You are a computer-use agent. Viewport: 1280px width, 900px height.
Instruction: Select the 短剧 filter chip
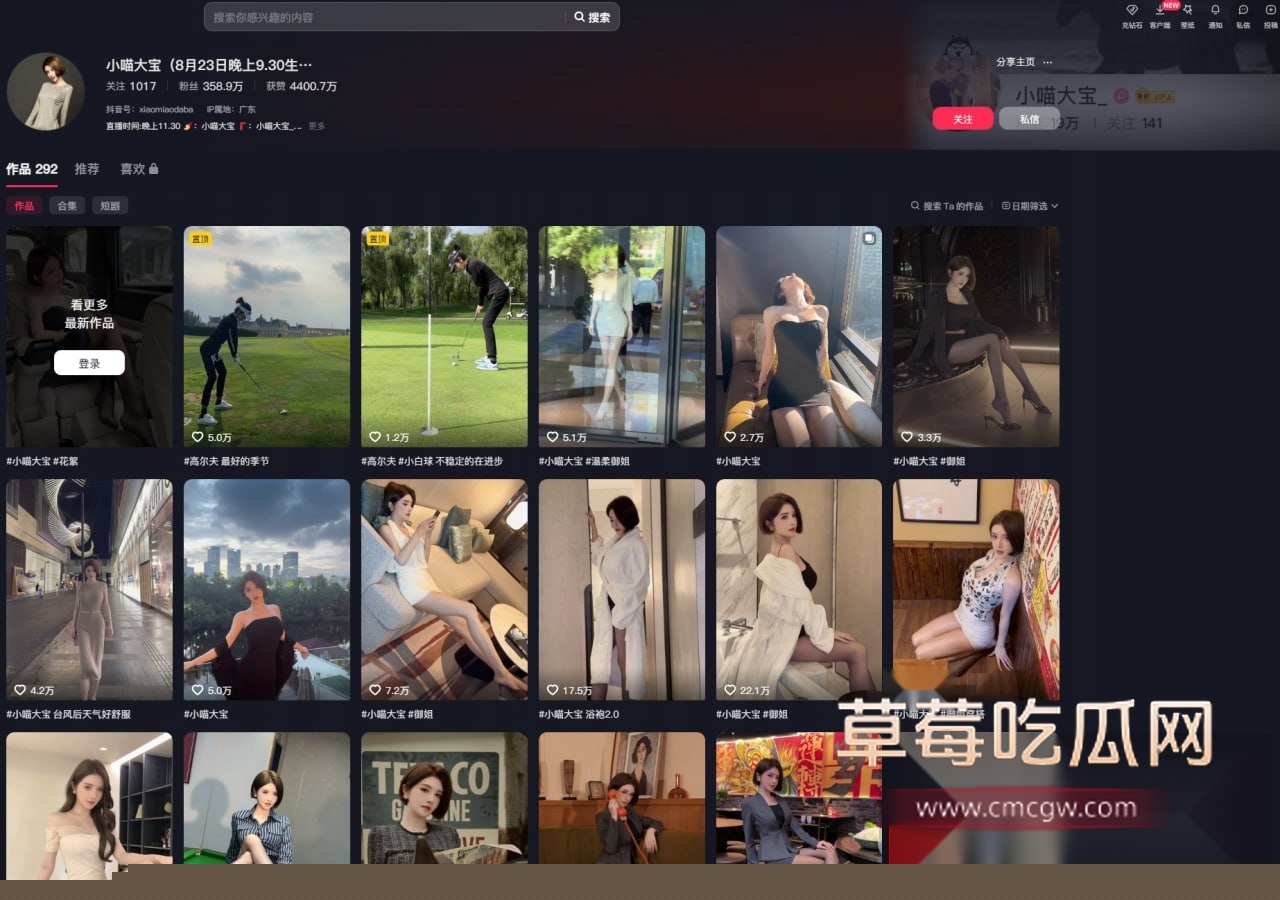coord(110,206)
